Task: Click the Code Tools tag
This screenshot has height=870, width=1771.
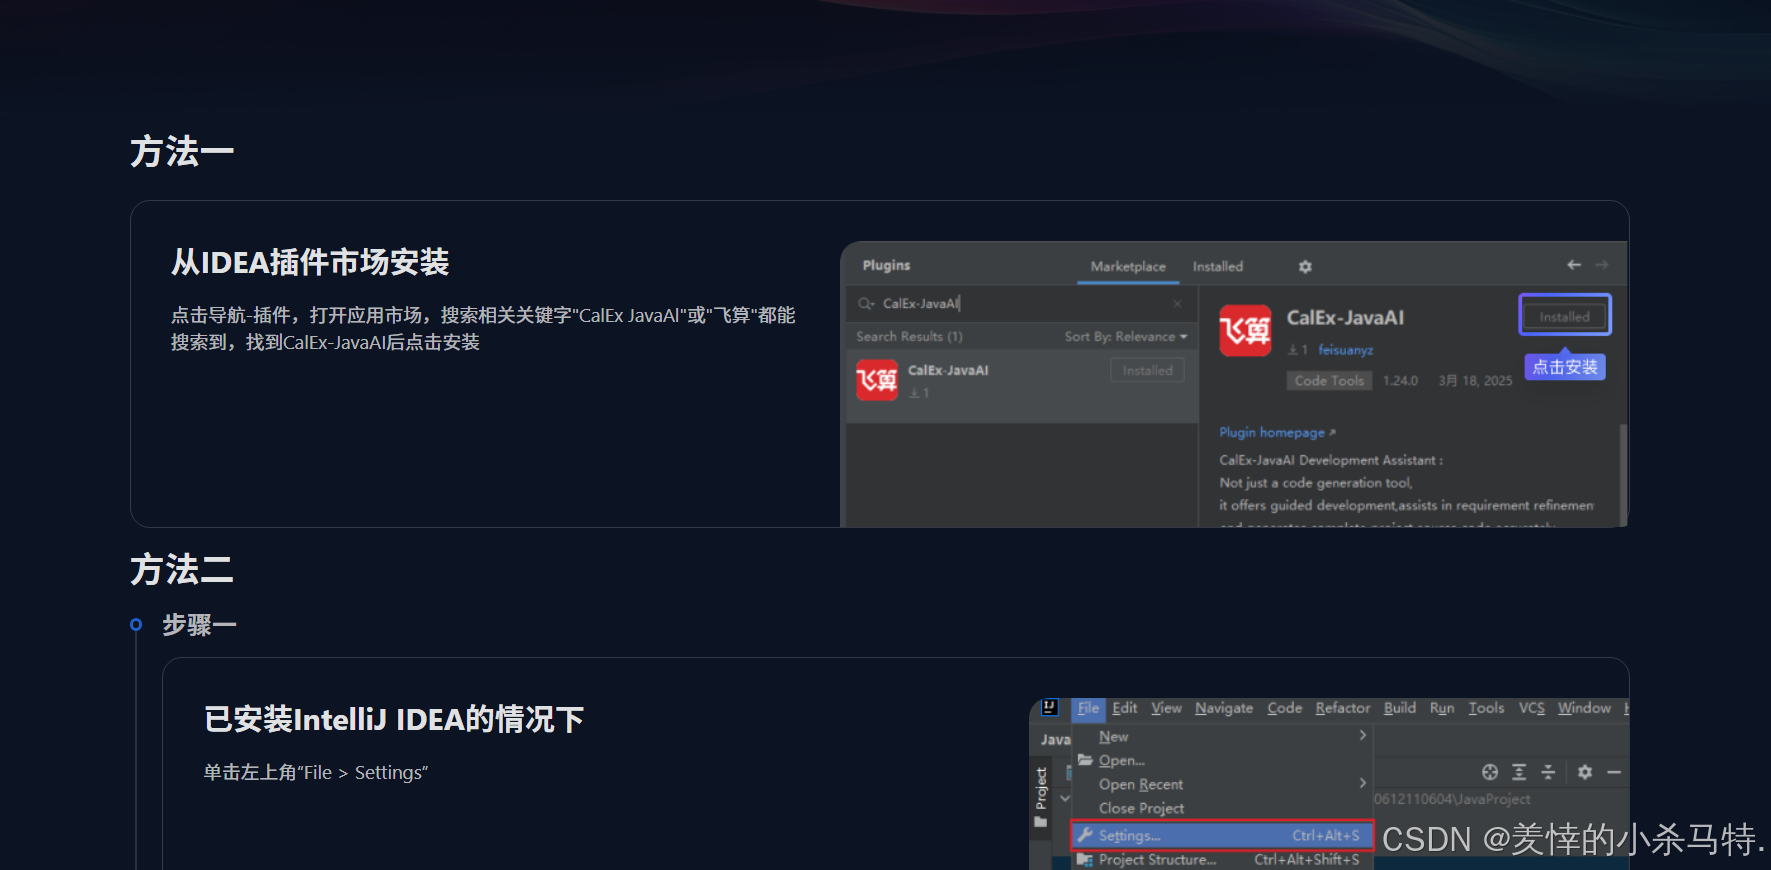Action: pos(1329,381)
